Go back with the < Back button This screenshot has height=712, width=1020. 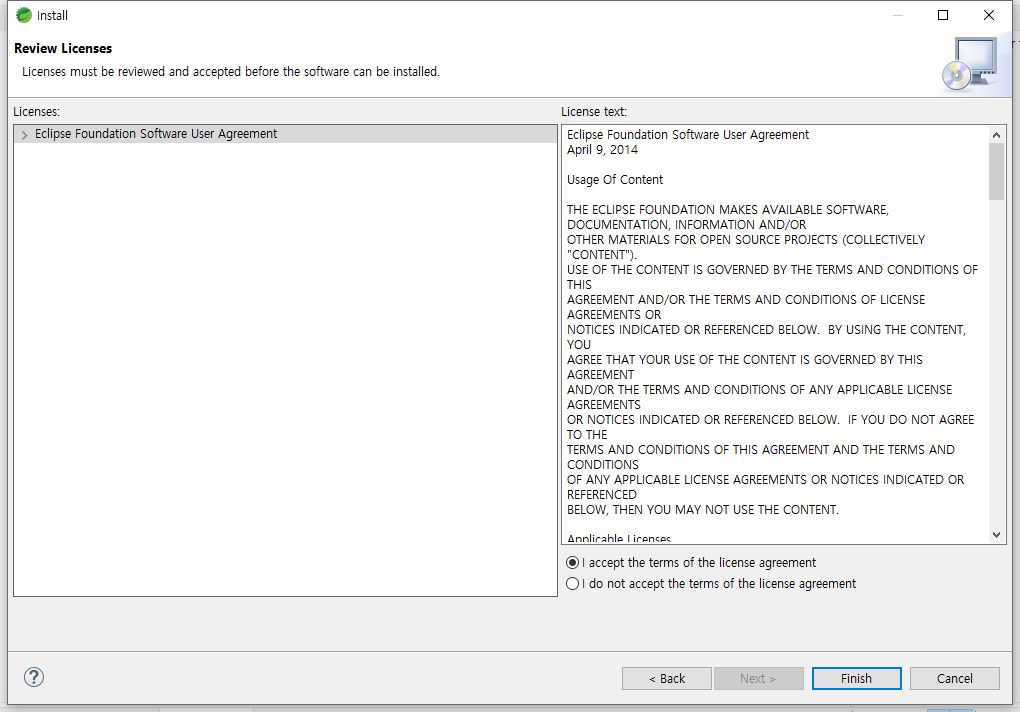pos(667,678)
